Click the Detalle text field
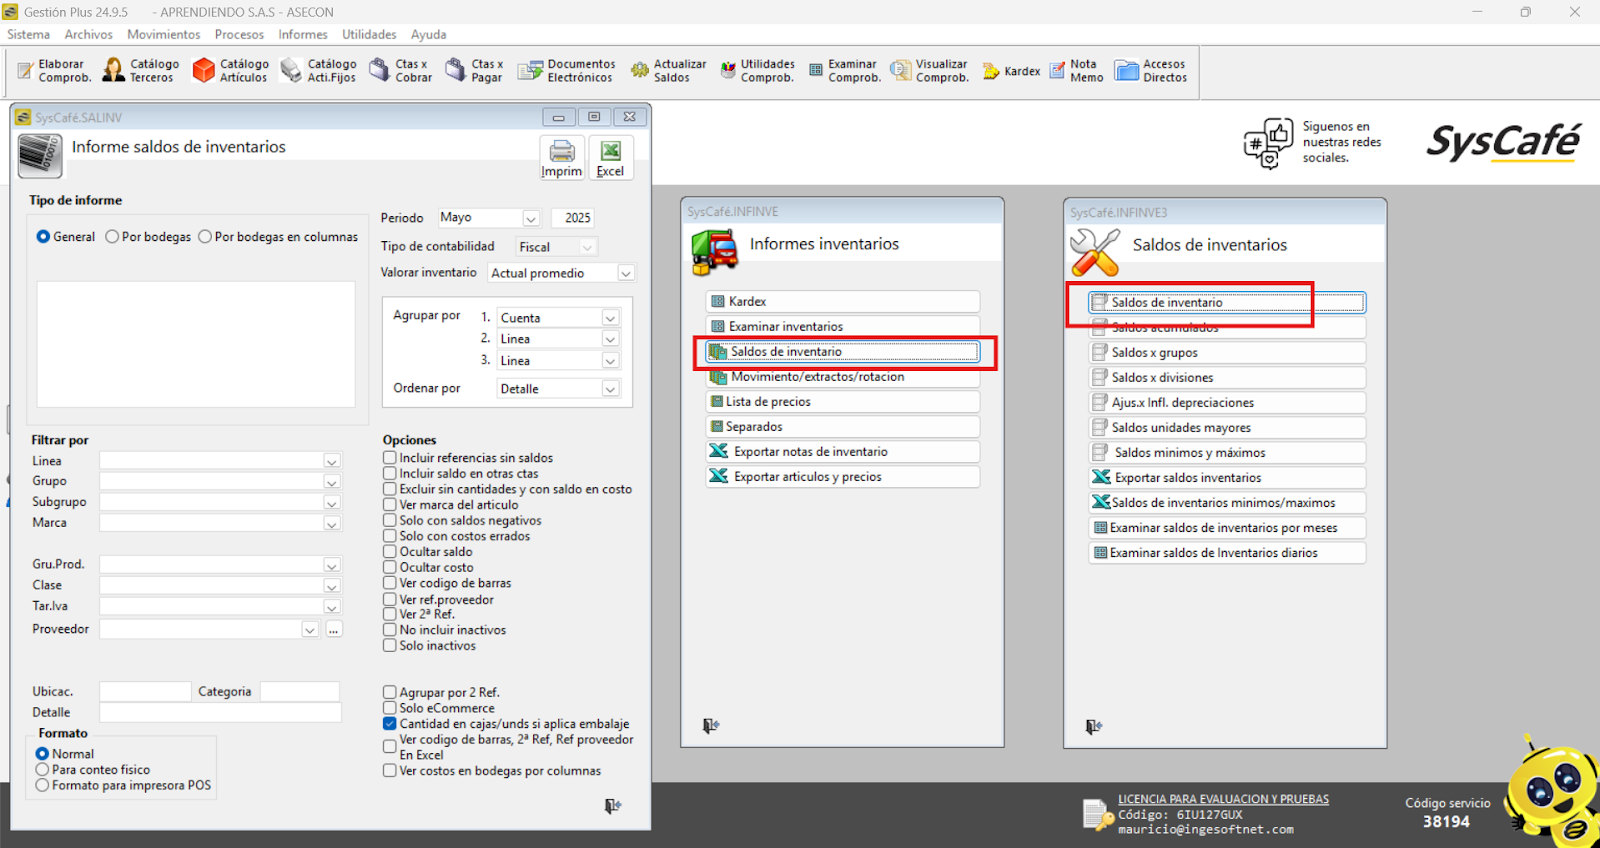 [220, 713]
